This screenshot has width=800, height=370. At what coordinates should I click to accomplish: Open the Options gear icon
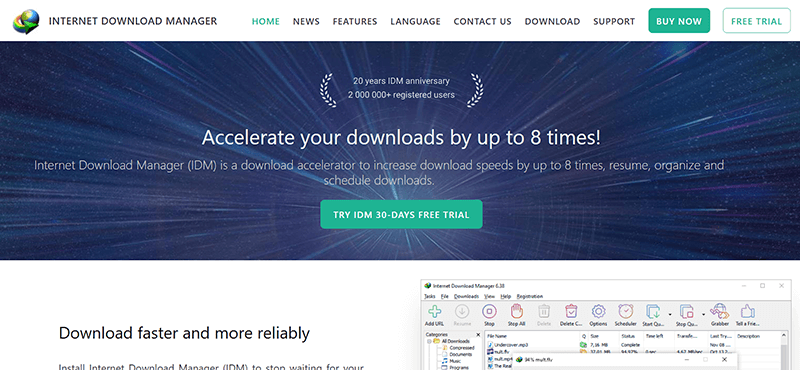pyautogui.click(x=598, y=311)
